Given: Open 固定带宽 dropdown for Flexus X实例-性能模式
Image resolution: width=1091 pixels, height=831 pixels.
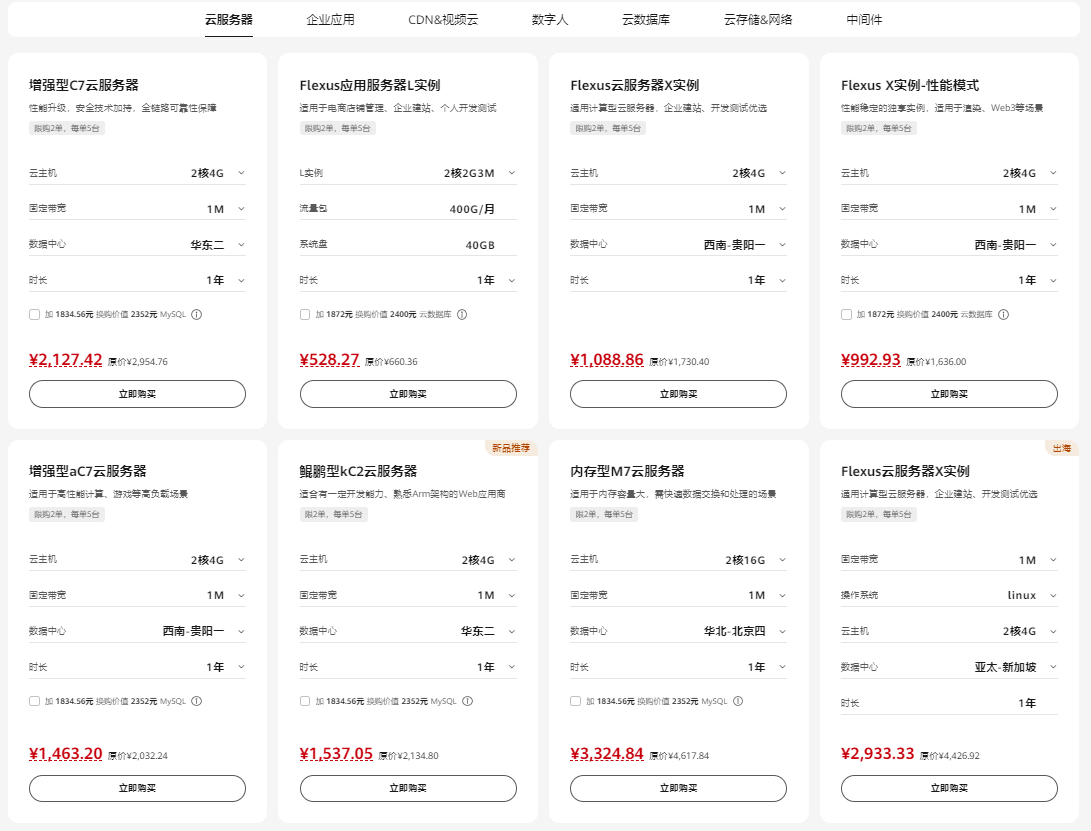Looking at the screenshot, I should point(949,209).
